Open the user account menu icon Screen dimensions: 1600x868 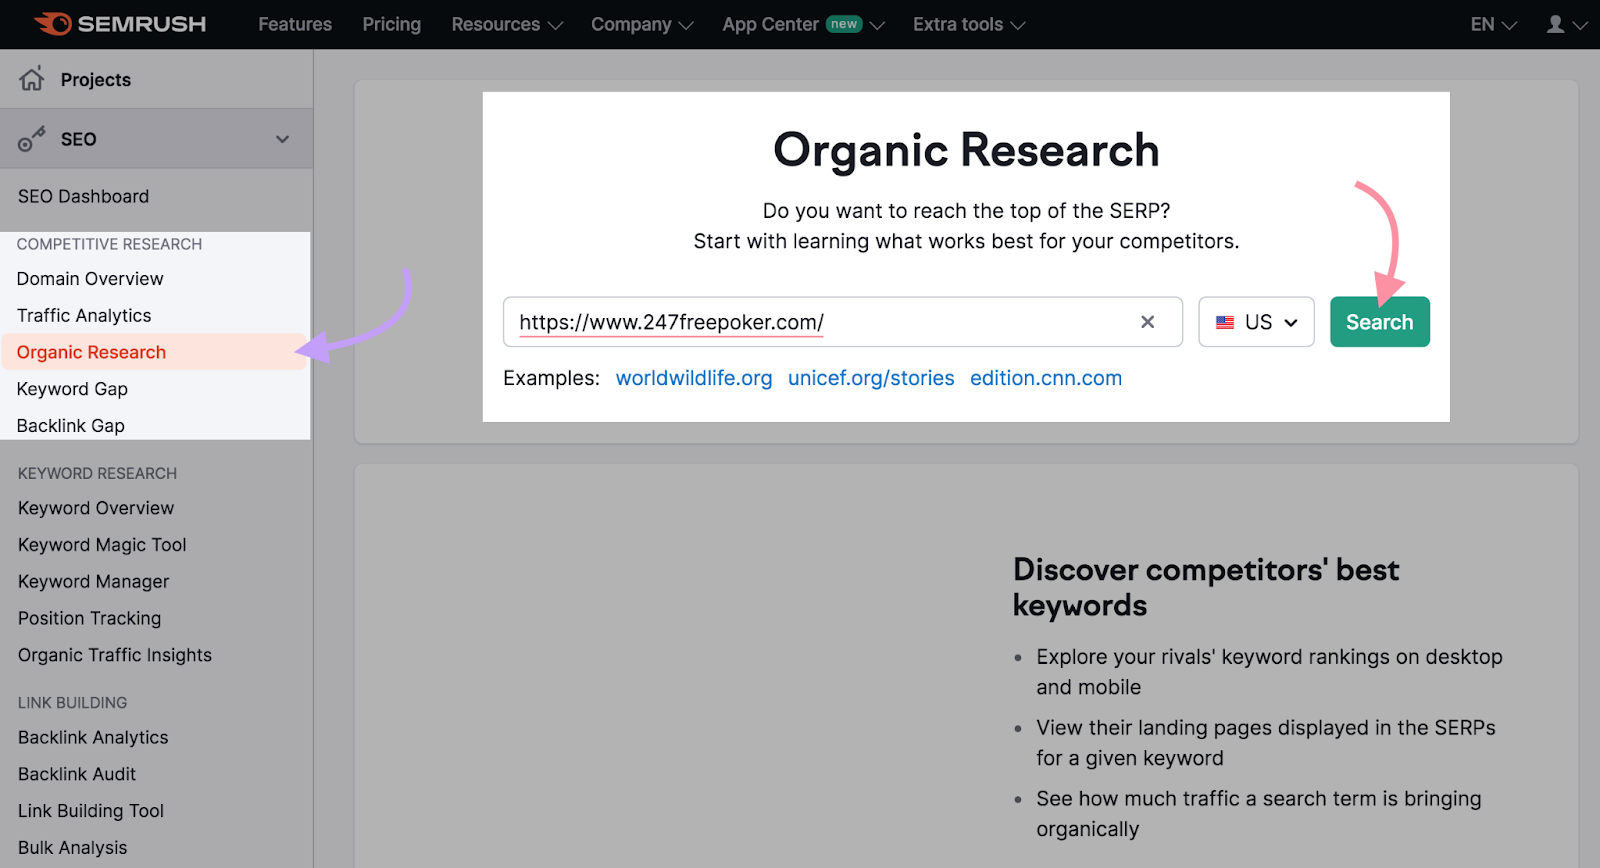click(1555, 24)
